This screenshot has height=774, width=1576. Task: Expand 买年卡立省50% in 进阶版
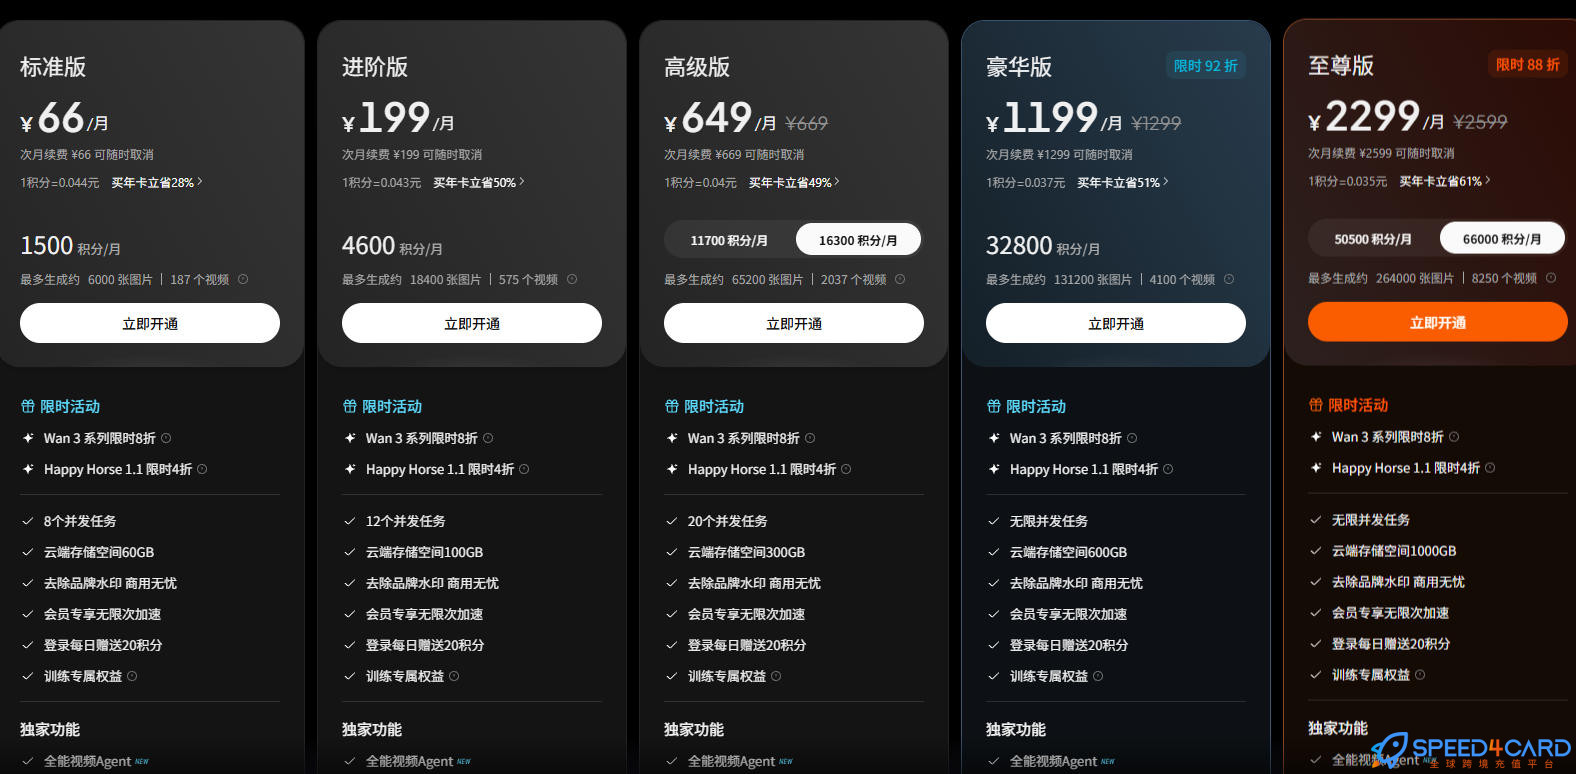point(479,183)
